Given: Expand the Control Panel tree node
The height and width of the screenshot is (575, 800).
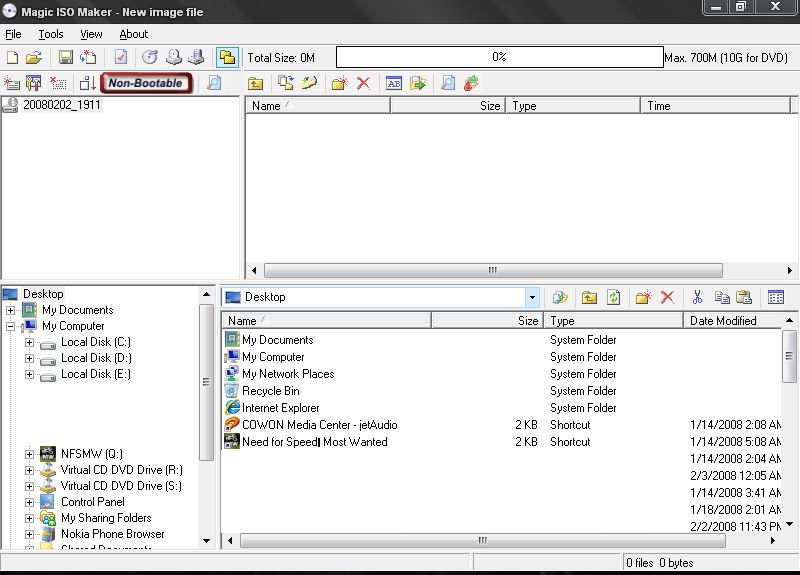Looking at the screenshot, I should pos(30,503).
